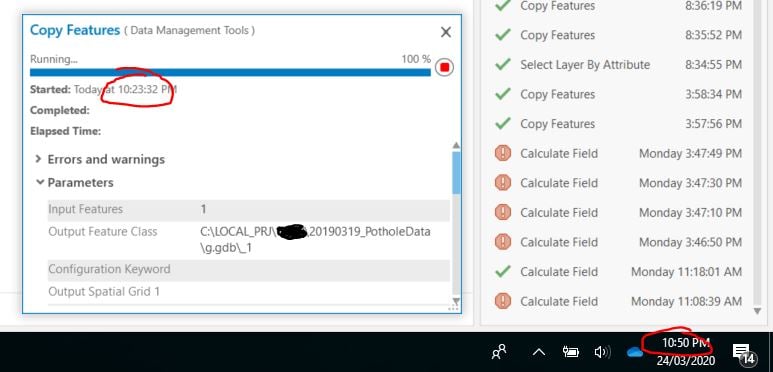Click error icon for Calculate Field 3:47:49 PM
The width and height of the screenshot is (773, 372).
tap(502, 153)
